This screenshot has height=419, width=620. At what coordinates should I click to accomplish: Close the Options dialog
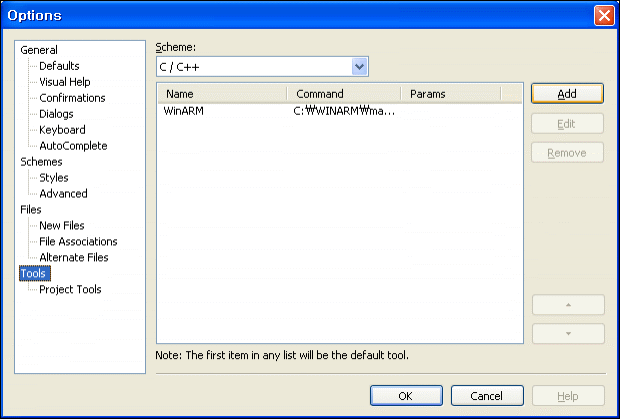point(604,15)
